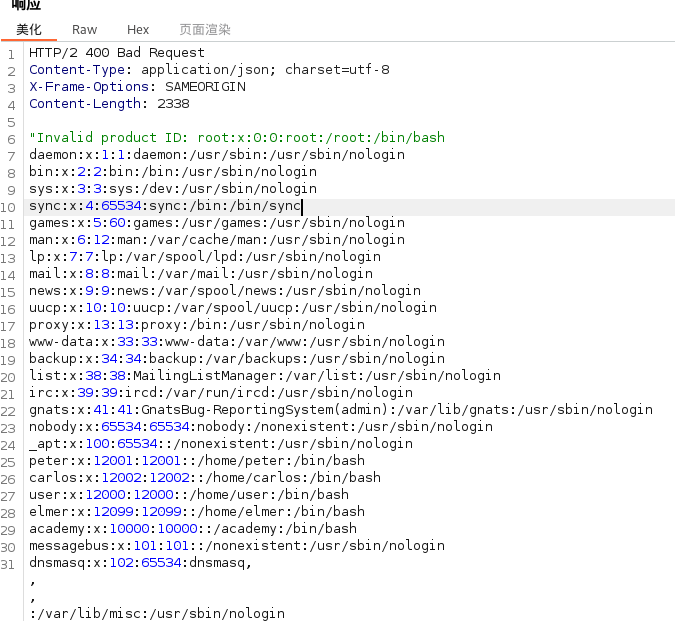Select the news:x:9:9 entry line
The width and height of the screenshot is (675, 621).
coord(225,290)
